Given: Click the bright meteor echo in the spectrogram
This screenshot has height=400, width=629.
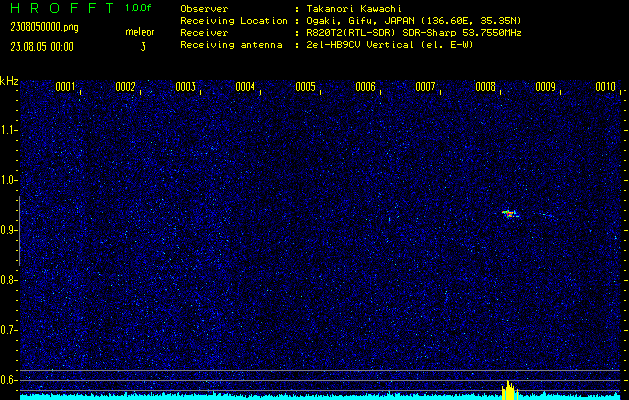Looking at the screenshot, I should [x=509, y=213].
